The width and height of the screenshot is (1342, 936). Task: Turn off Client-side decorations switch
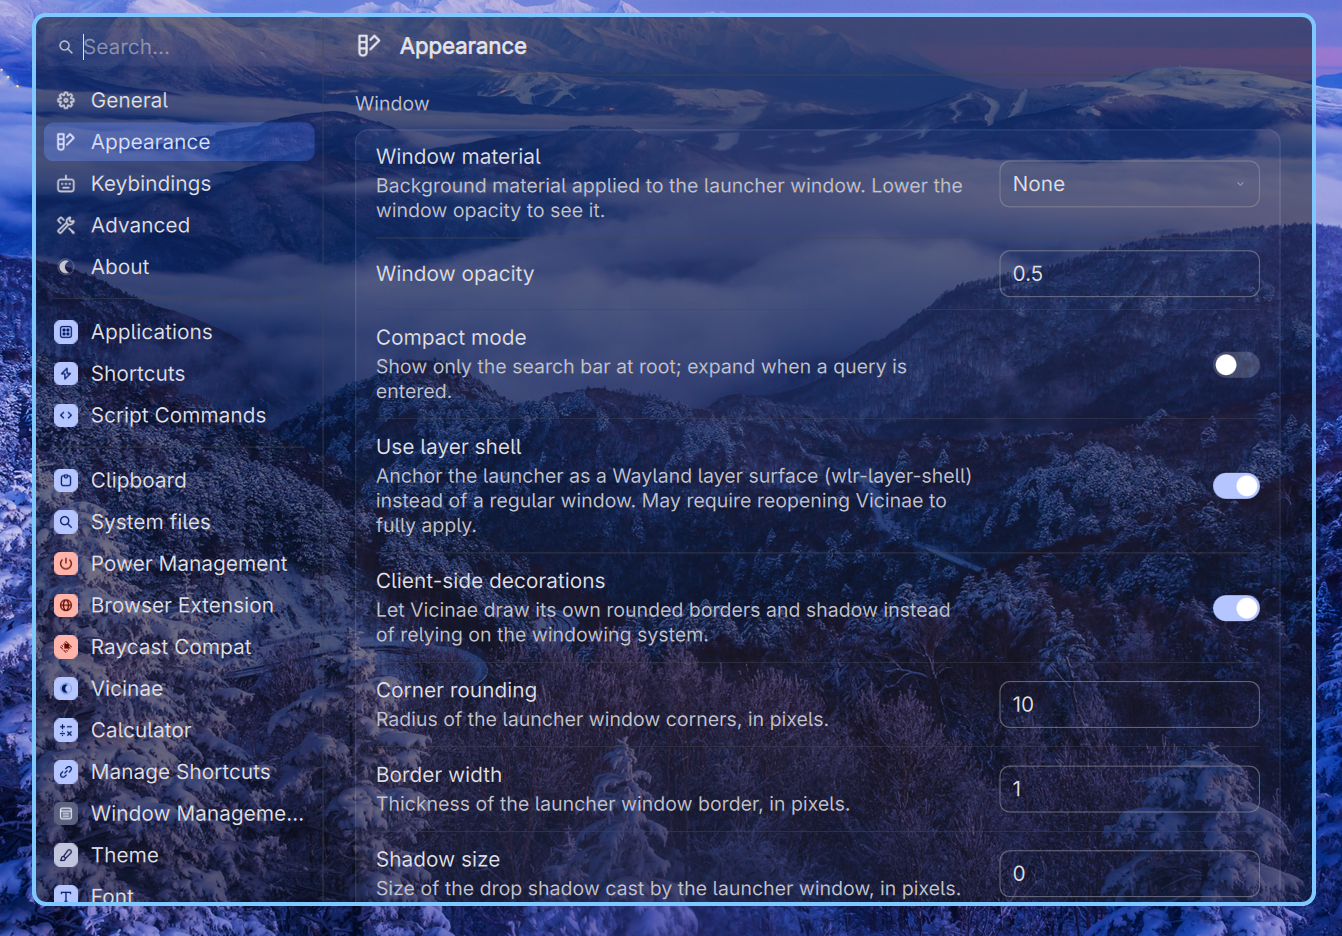1236,608
